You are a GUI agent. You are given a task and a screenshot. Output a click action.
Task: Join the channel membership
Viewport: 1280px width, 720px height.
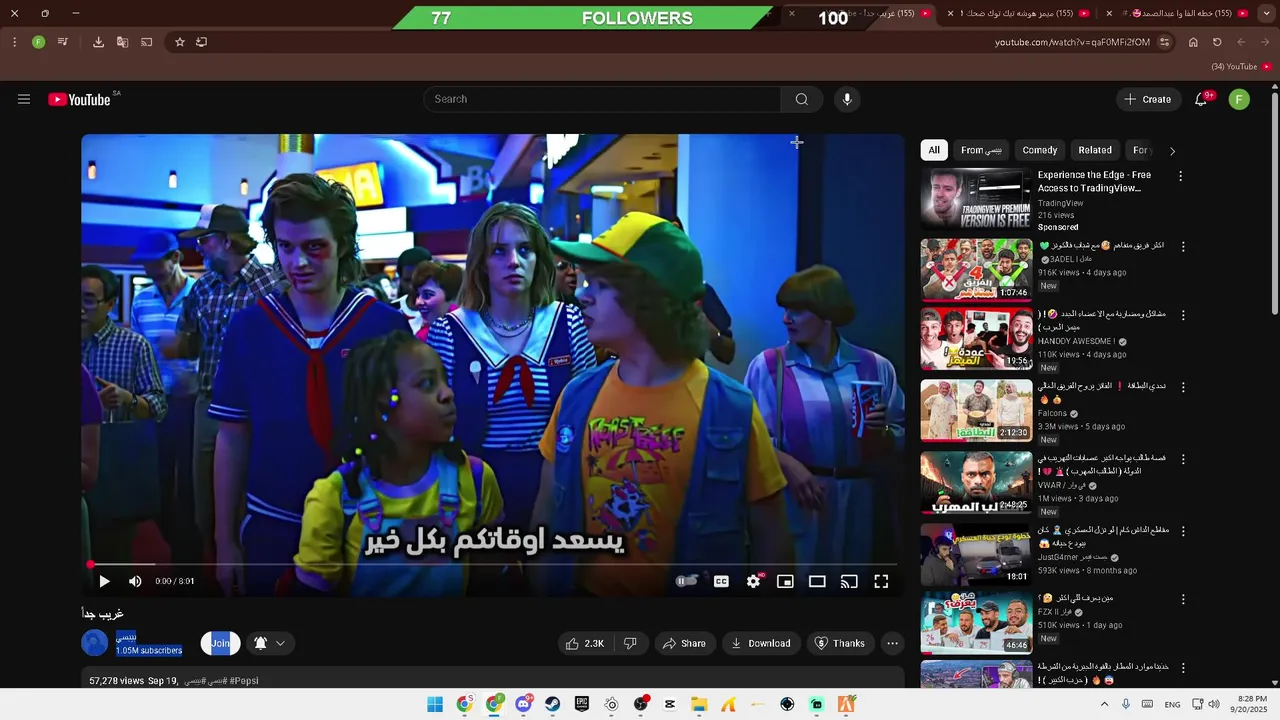point(220,643)
